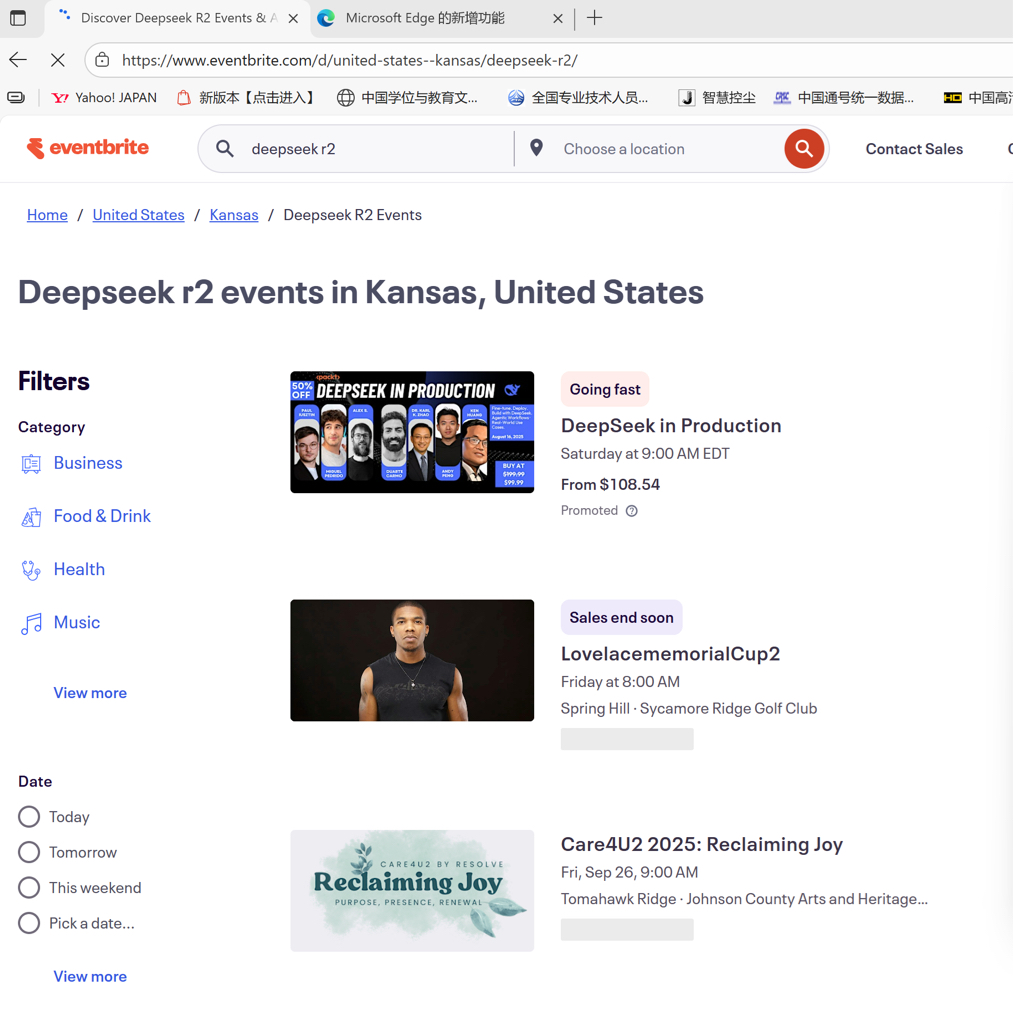Screen dimensions: 1013x1024
Task: Click the From $108.54 price text
Action: (x=610, y=484)
